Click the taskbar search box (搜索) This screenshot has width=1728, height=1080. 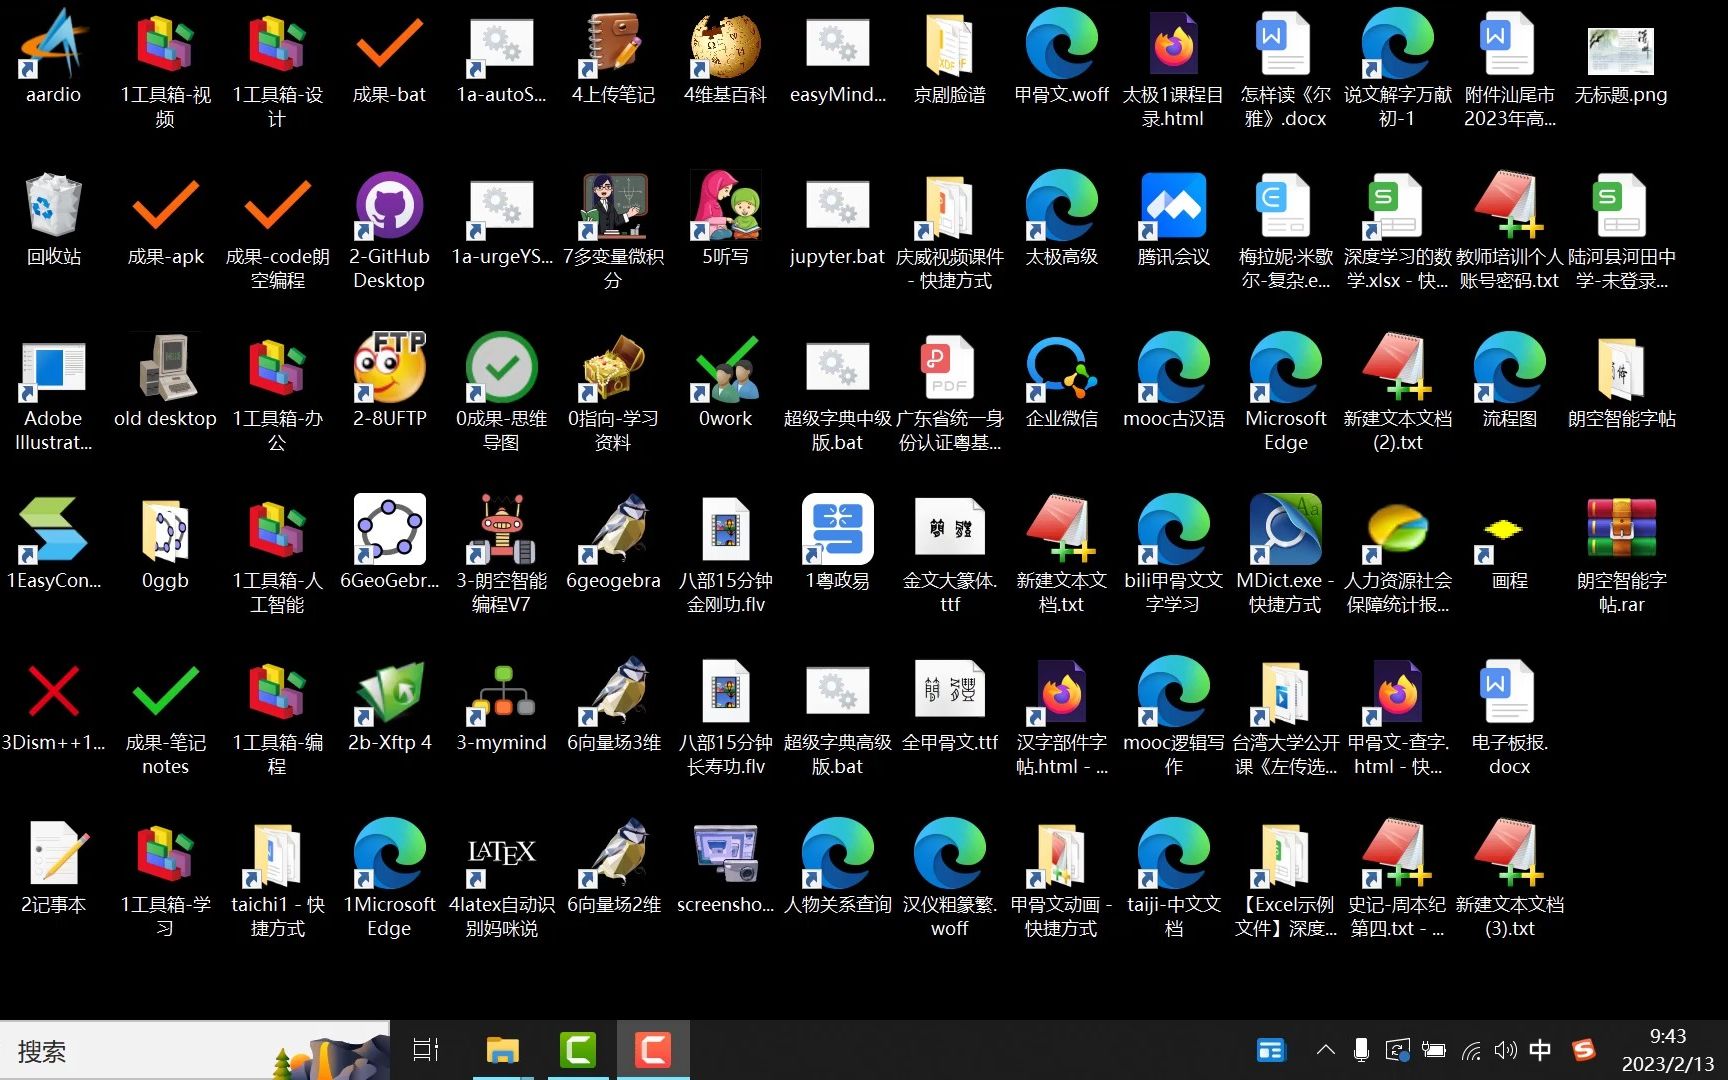click(195, 1050)
